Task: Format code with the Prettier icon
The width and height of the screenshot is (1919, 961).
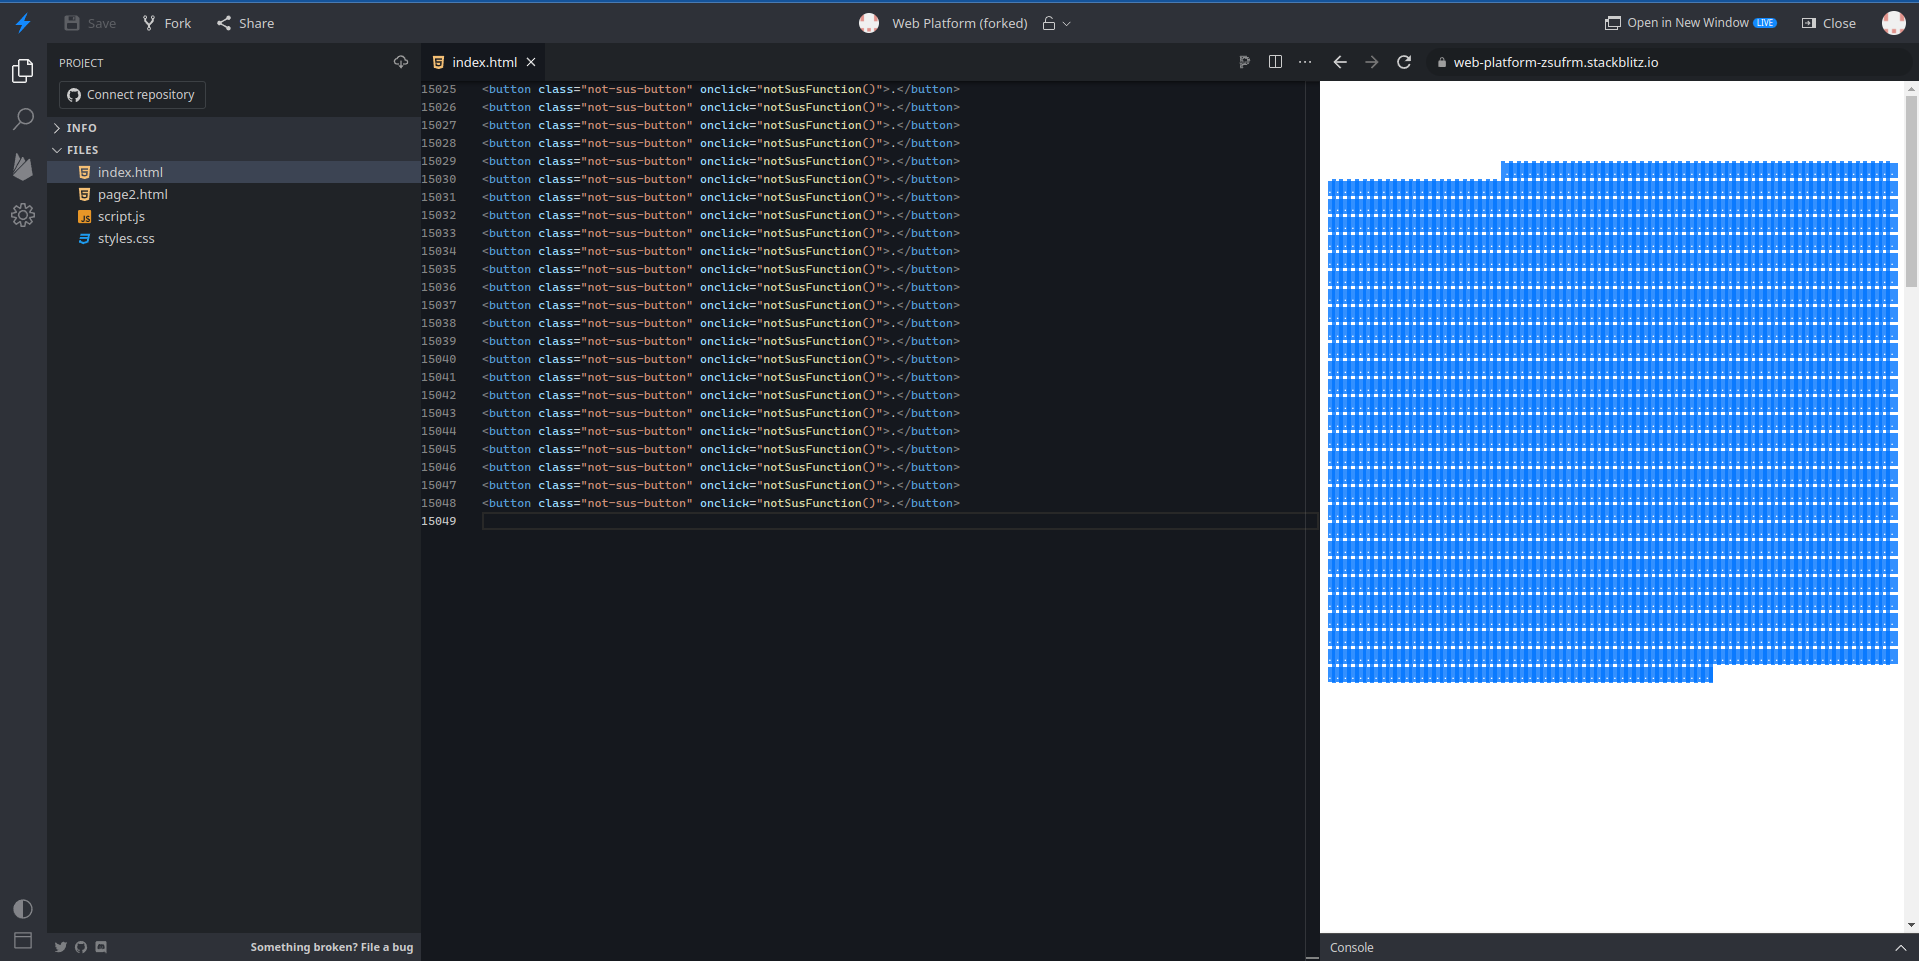Action: [1244, 61]
